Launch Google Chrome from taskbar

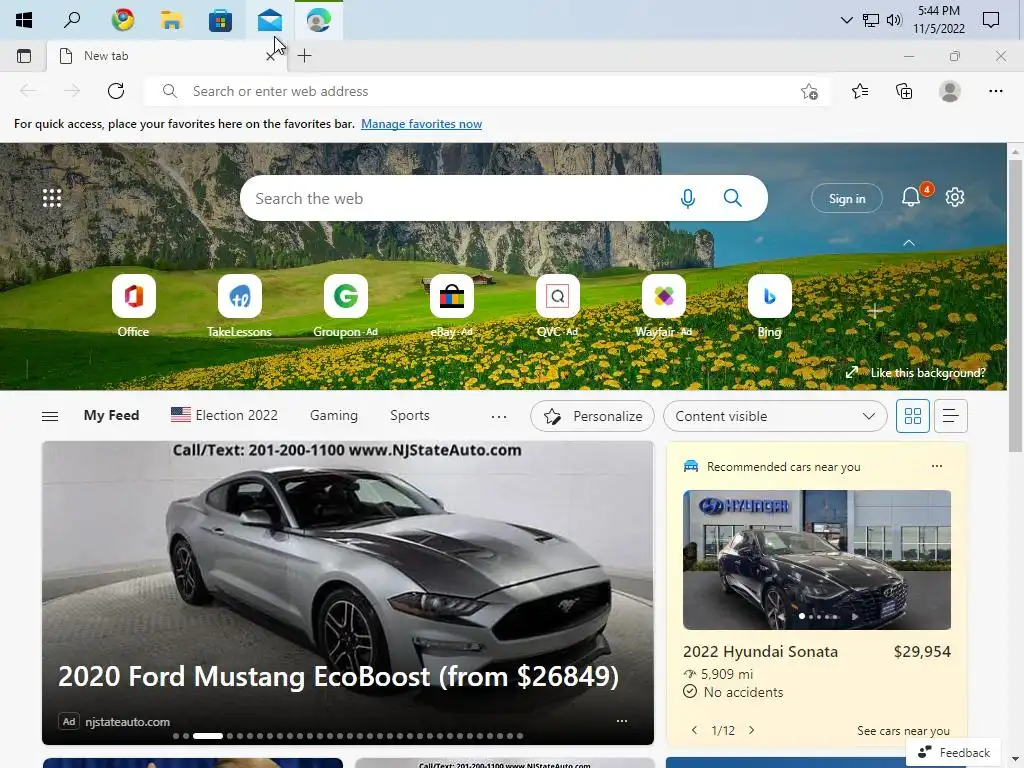tap(122, 20)
